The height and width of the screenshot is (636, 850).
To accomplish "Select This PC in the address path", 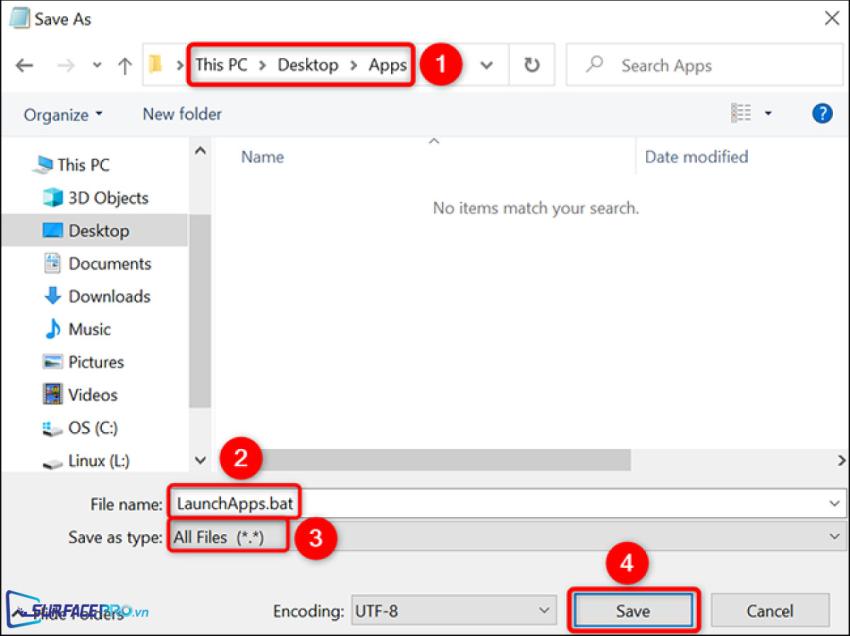I will tap(221, 65).
